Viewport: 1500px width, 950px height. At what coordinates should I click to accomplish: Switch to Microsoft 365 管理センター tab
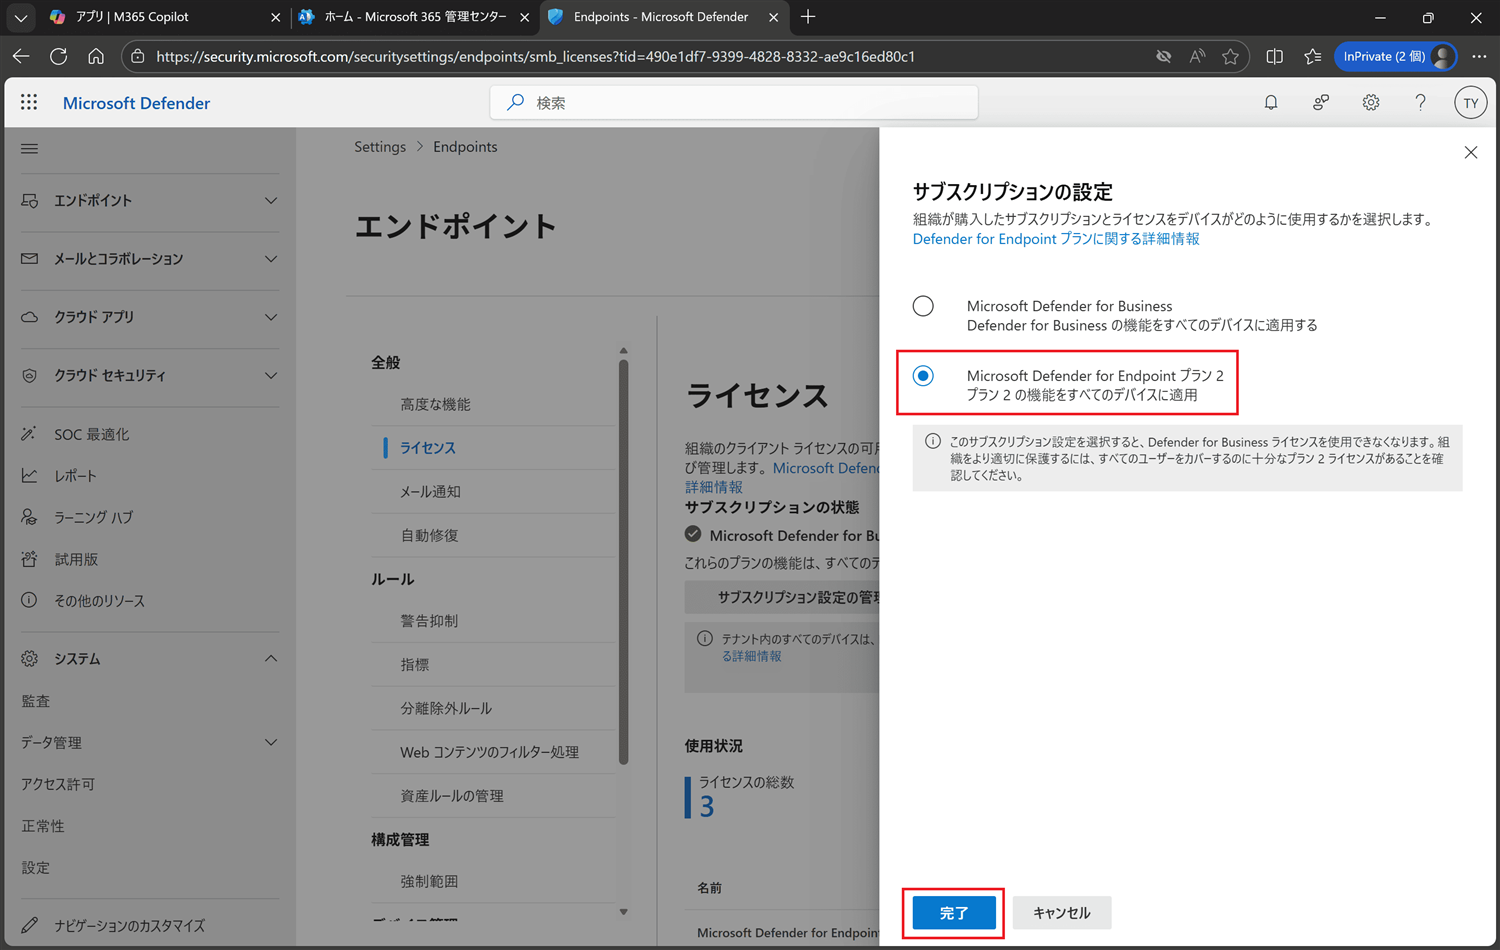click(413, 17)
